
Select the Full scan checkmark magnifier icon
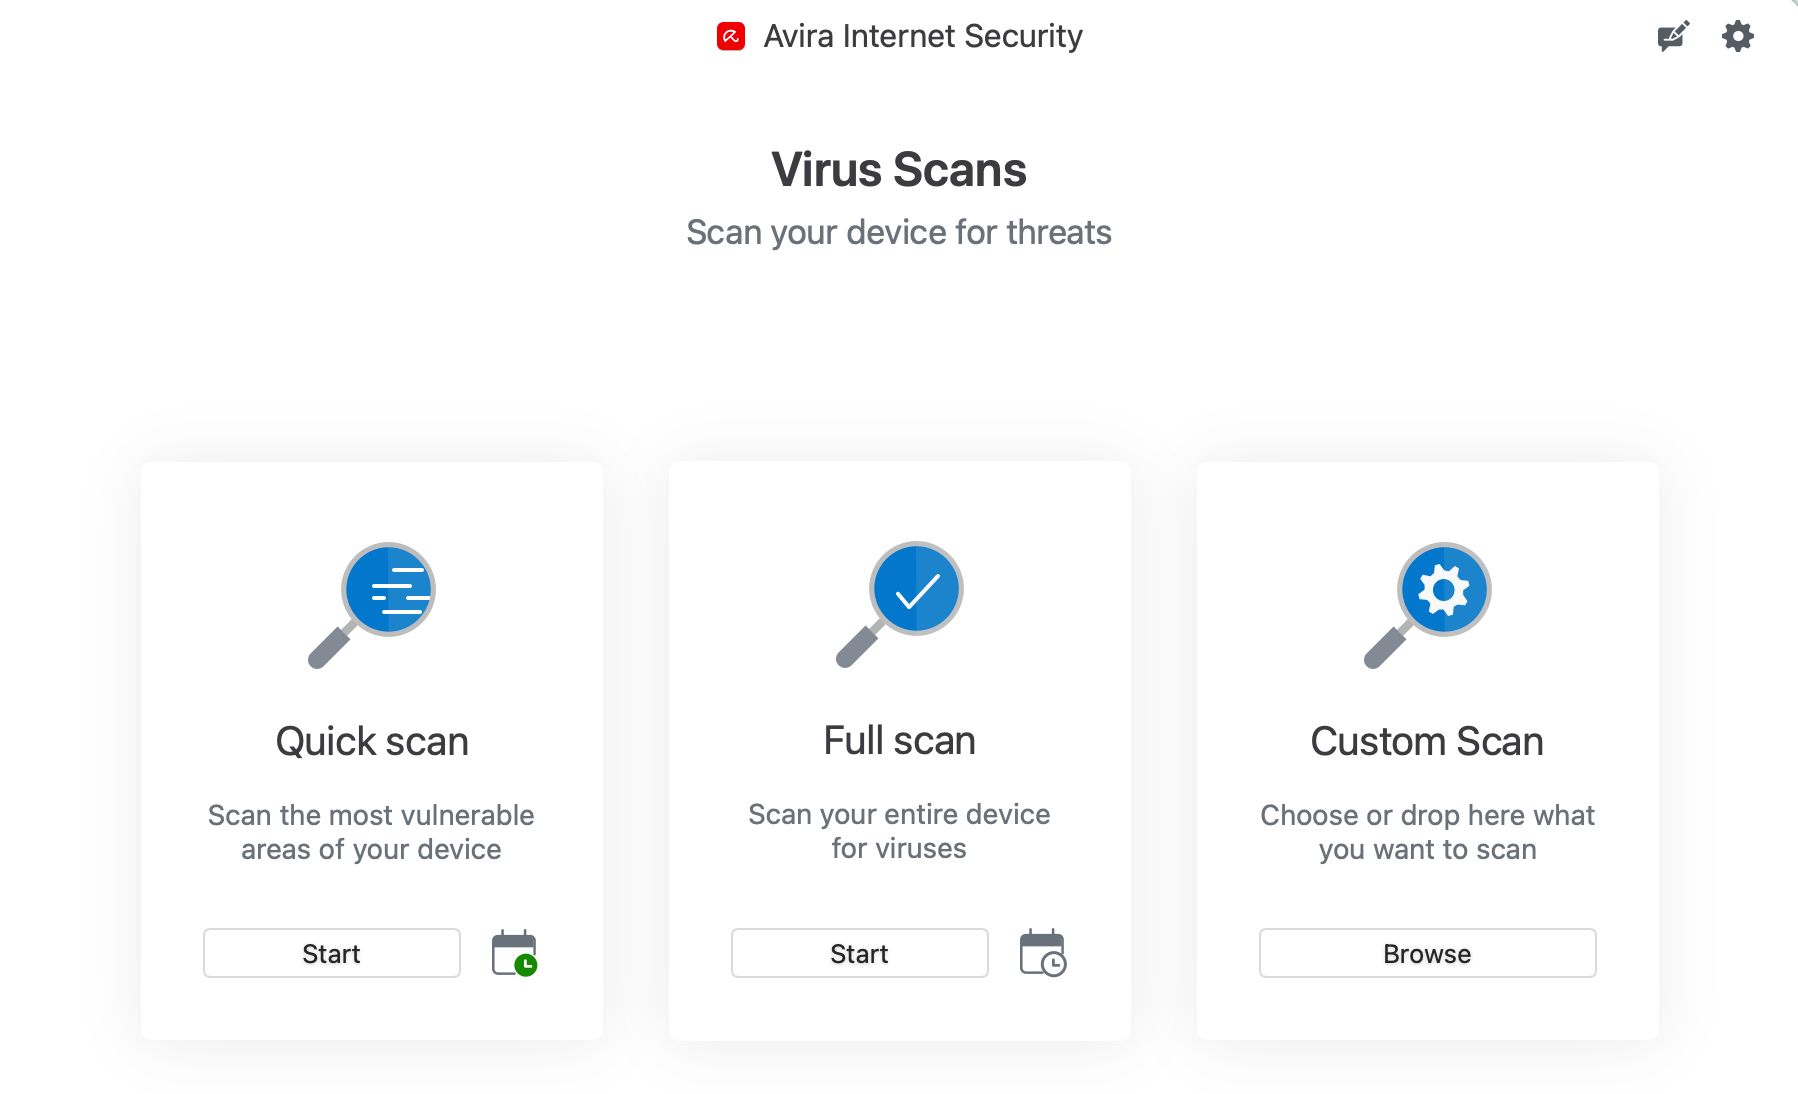899,604
